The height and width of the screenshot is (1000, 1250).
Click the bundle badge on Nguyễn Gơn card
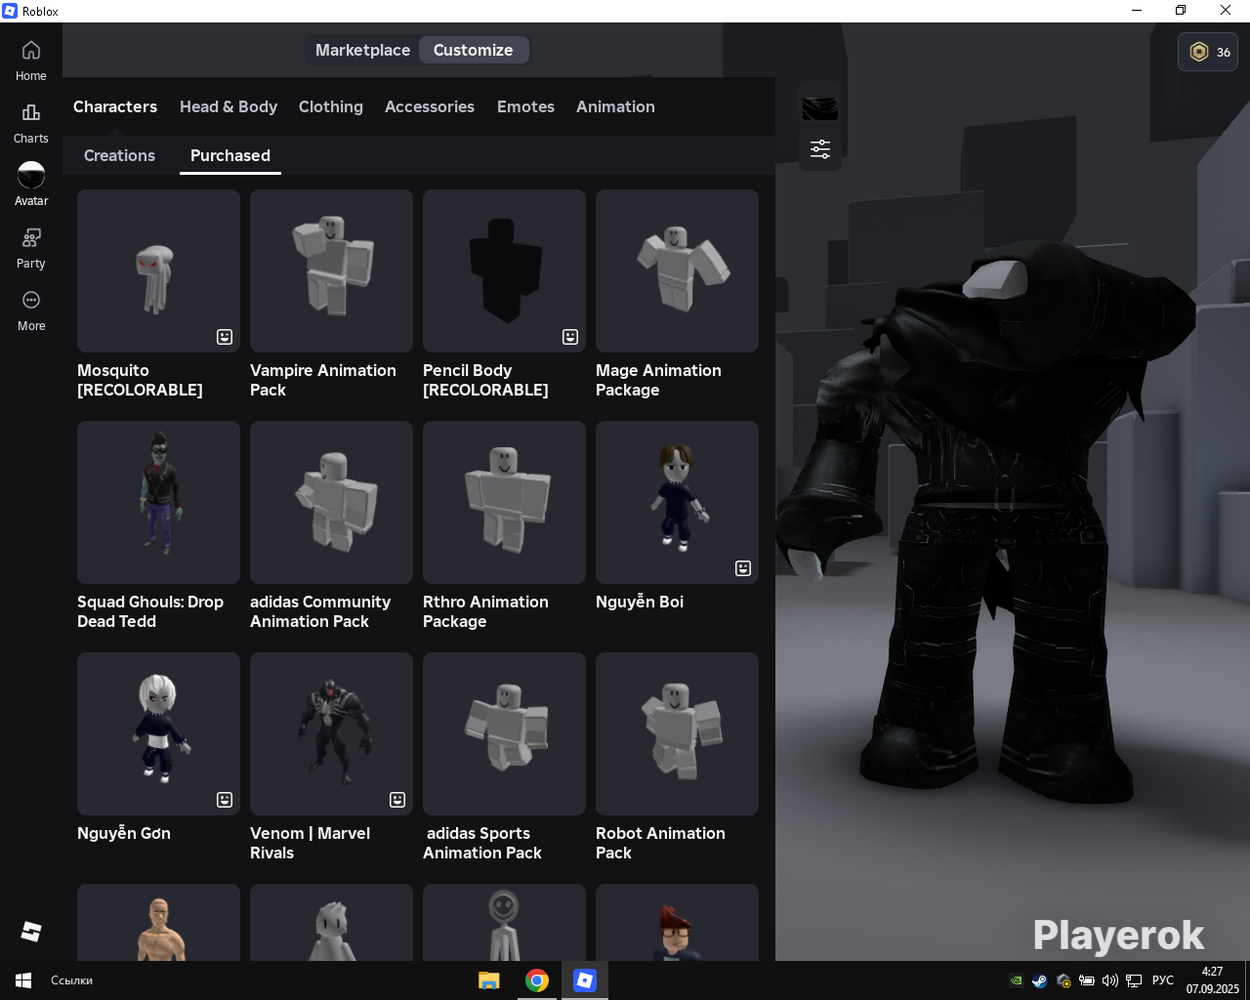225,800
